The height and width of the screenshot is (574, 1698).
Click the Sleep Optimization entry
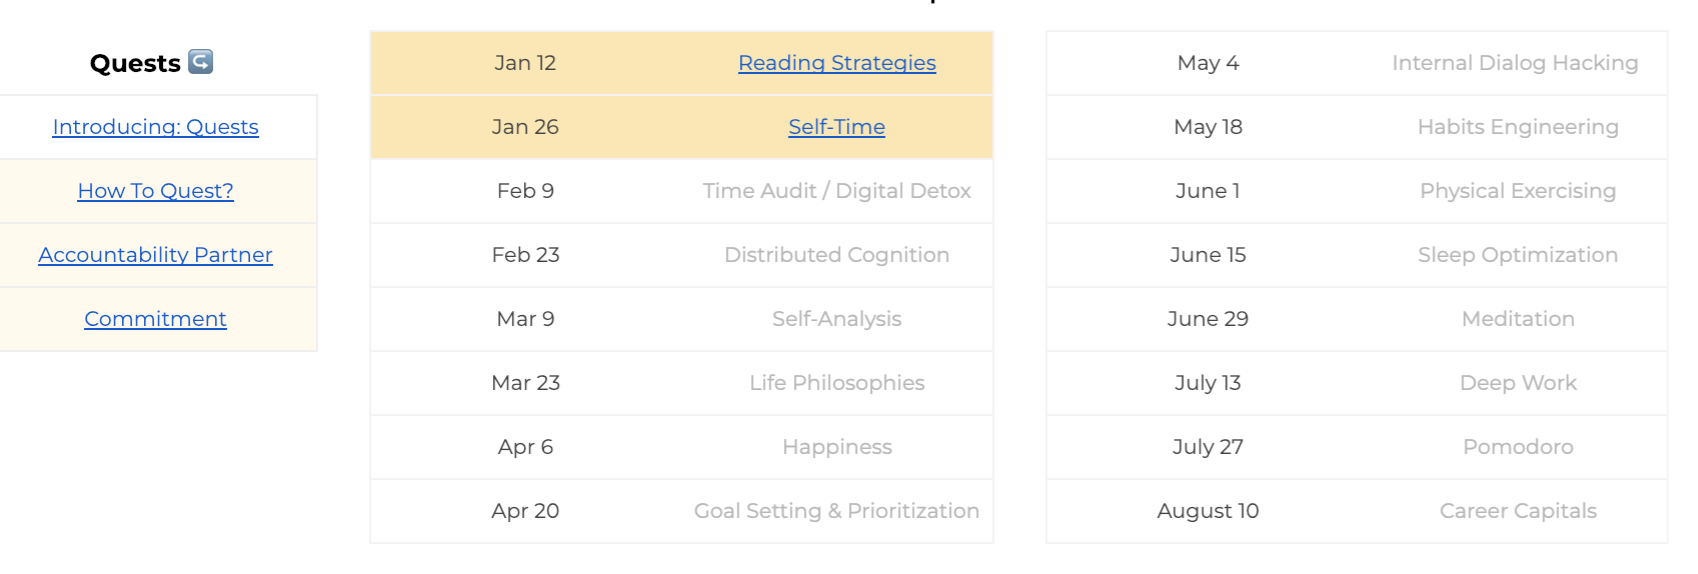click(x=1517, y=255)
